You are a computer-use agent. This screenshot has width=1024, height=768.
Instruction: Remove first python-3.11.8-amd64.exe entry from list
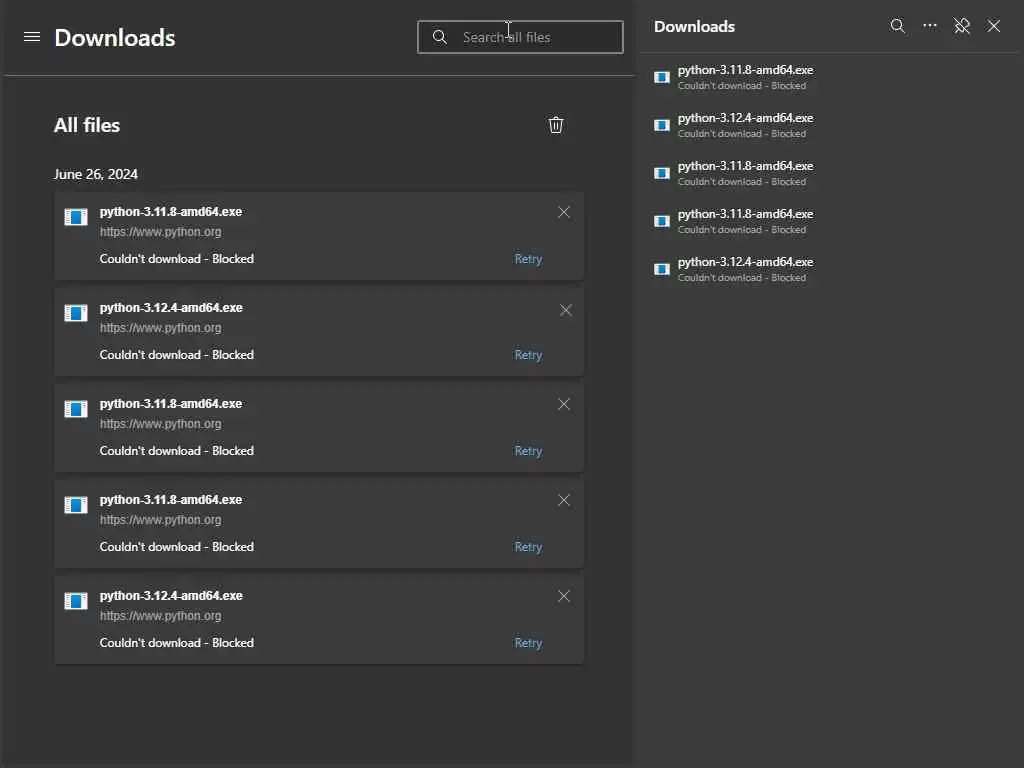[x=564, y=212]
